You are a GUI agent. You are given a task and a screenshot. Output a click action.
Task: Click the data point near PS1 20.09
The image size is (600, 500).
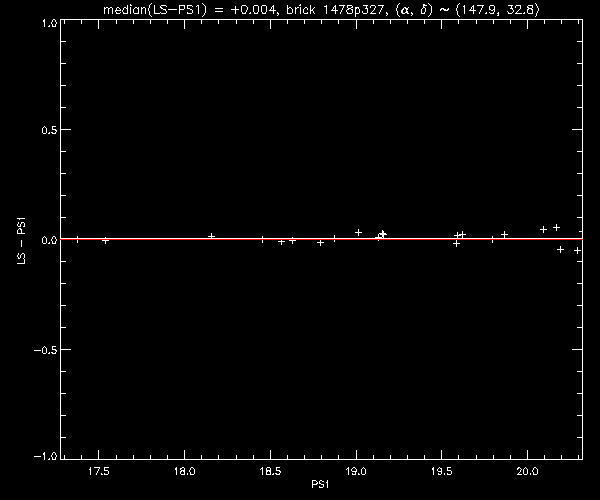[x=543, y=230]
